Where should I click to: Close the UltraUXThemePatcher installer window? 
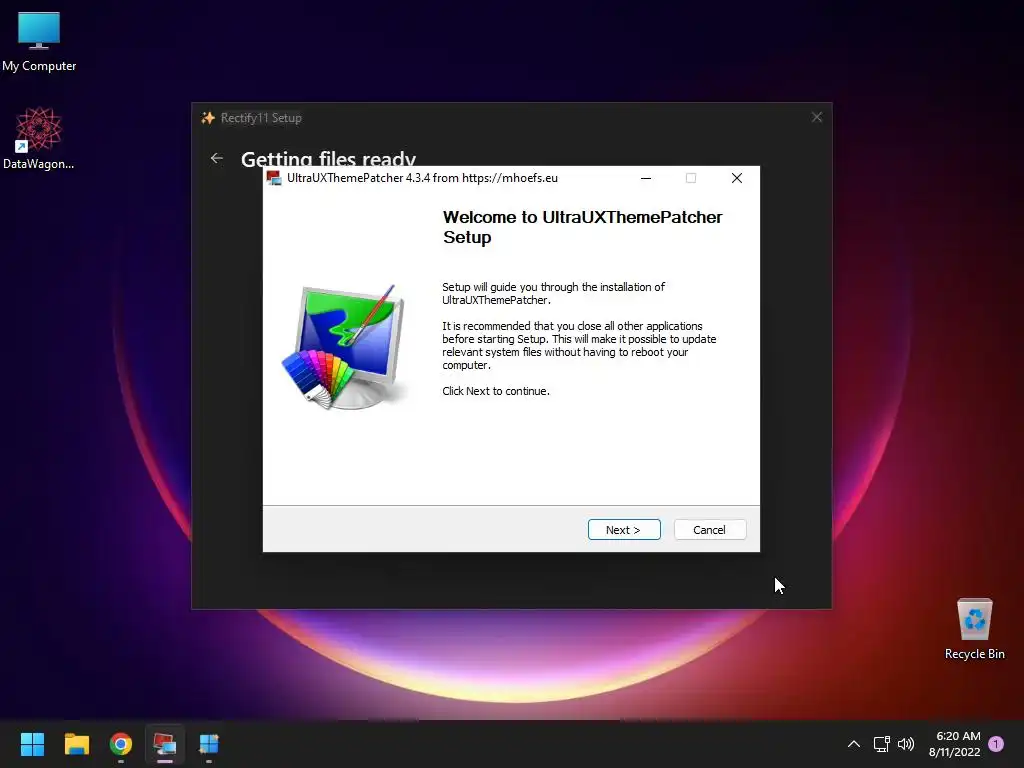point(737,178)
